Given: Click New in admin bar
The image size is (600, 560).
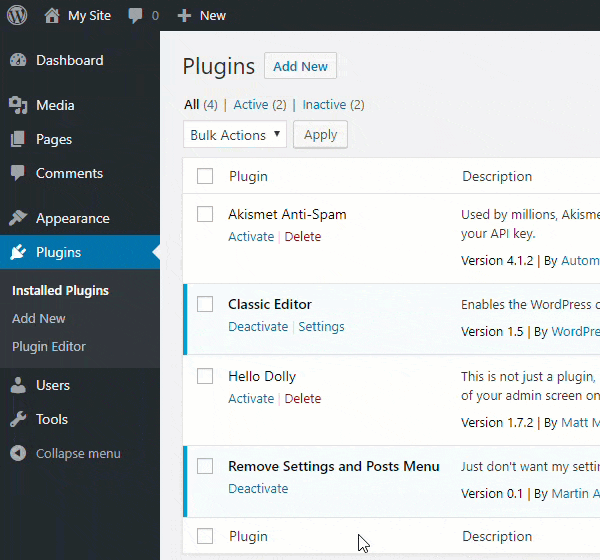Looking at the screenshot, I should point(213,16).
